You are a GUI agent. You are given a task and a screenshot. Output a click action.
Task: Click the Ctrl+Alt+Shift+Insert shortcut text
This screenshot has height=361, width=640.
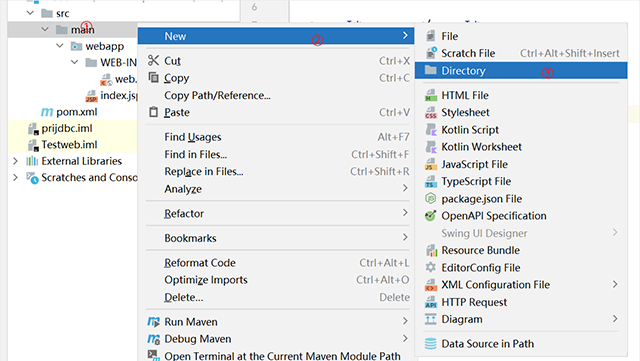[570, 53]
